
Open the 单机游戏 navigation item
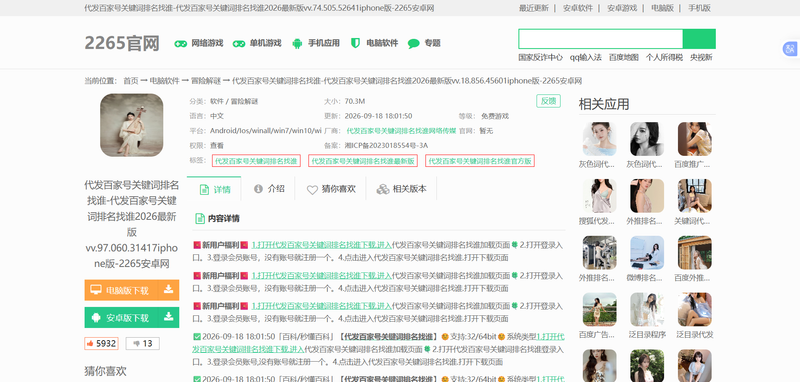(265, 43)
